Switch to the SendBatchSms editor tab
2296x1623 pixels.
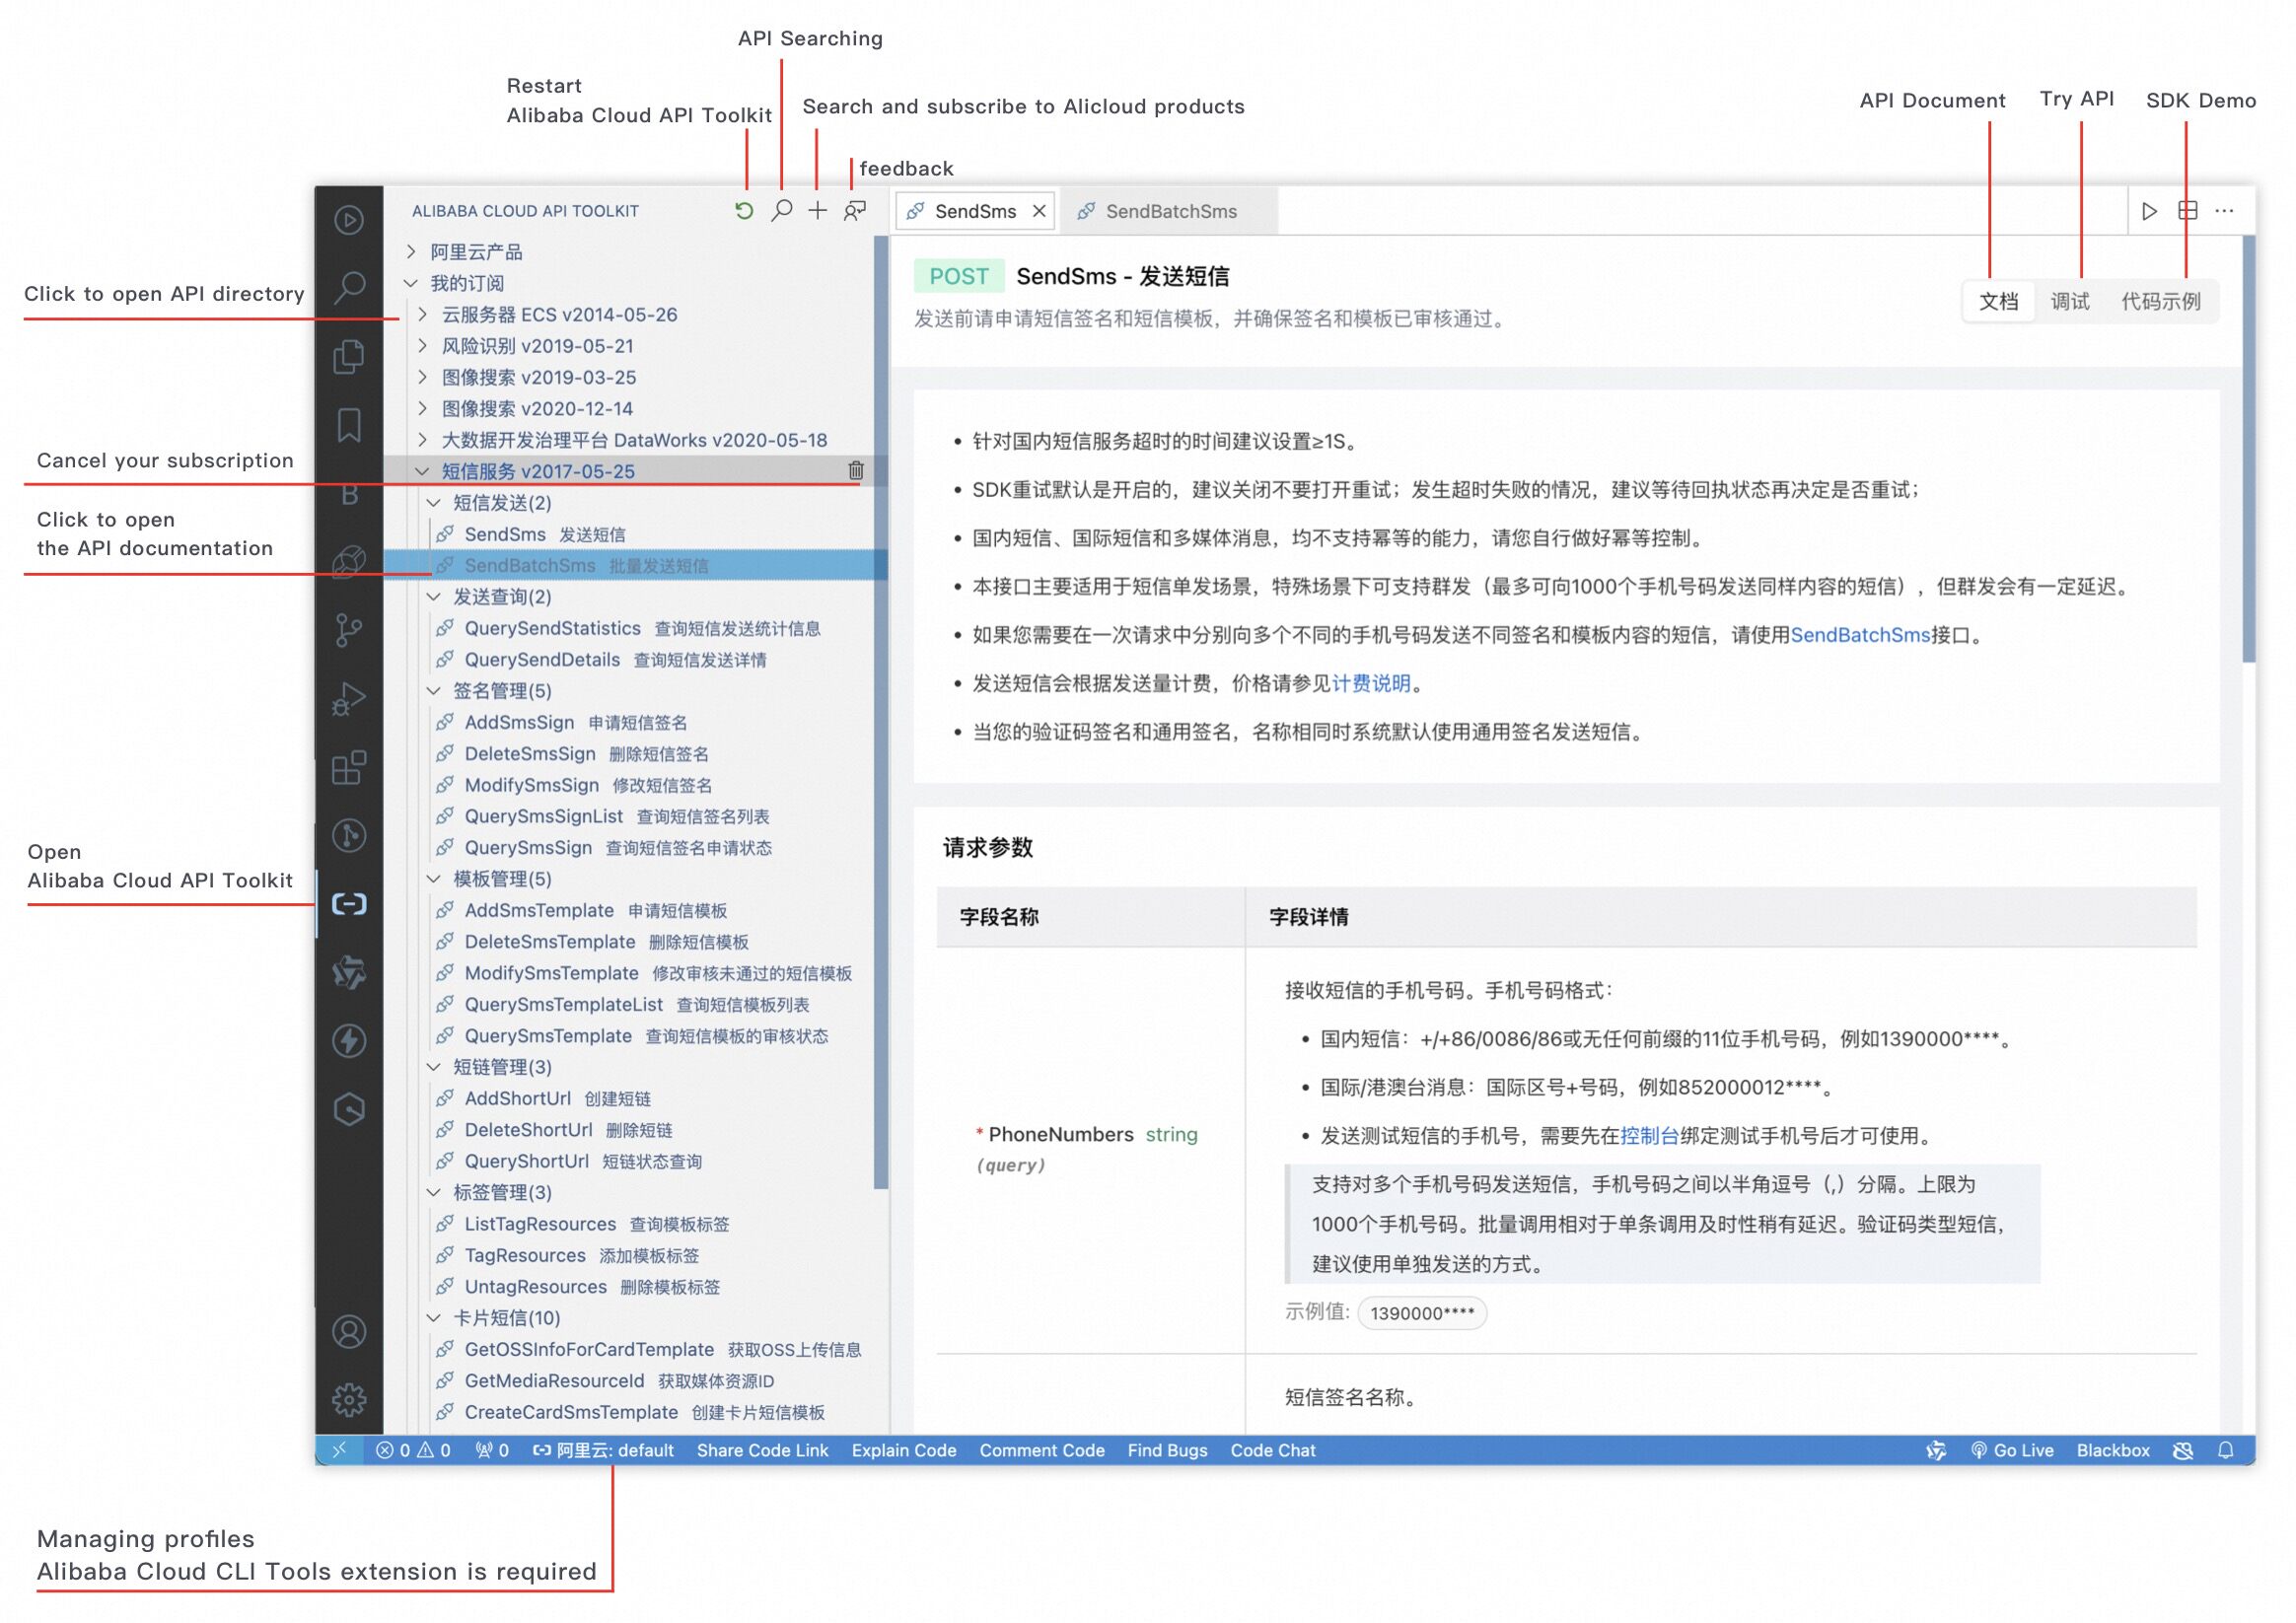1170,211
